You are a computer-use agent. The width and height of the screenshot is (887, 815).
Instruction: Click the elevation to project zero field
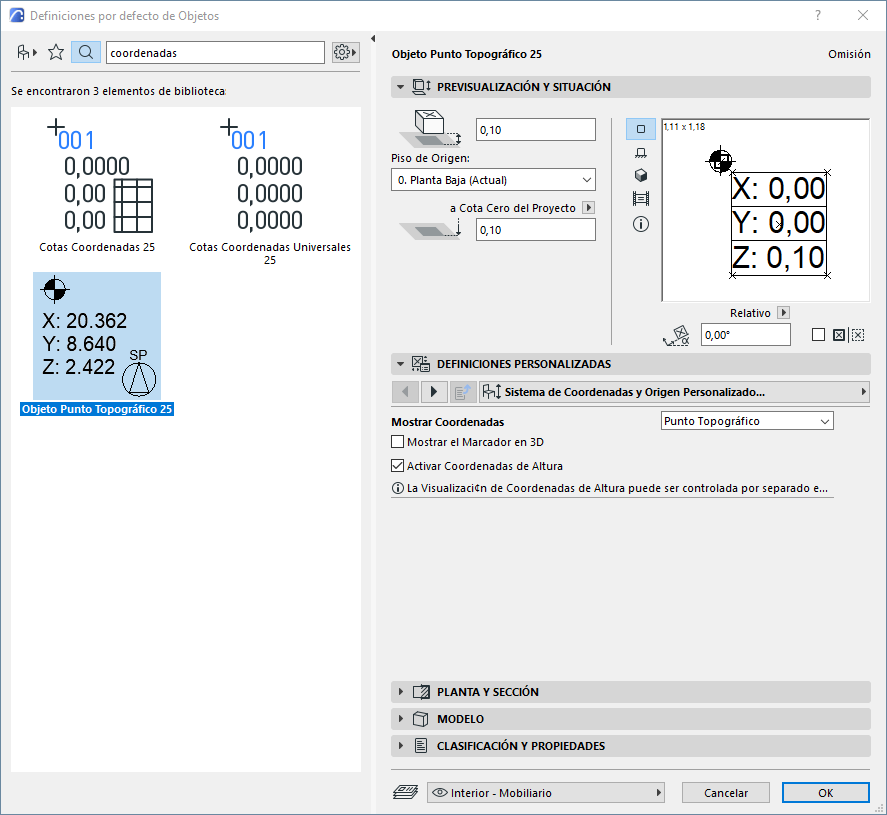coord(536,230)
